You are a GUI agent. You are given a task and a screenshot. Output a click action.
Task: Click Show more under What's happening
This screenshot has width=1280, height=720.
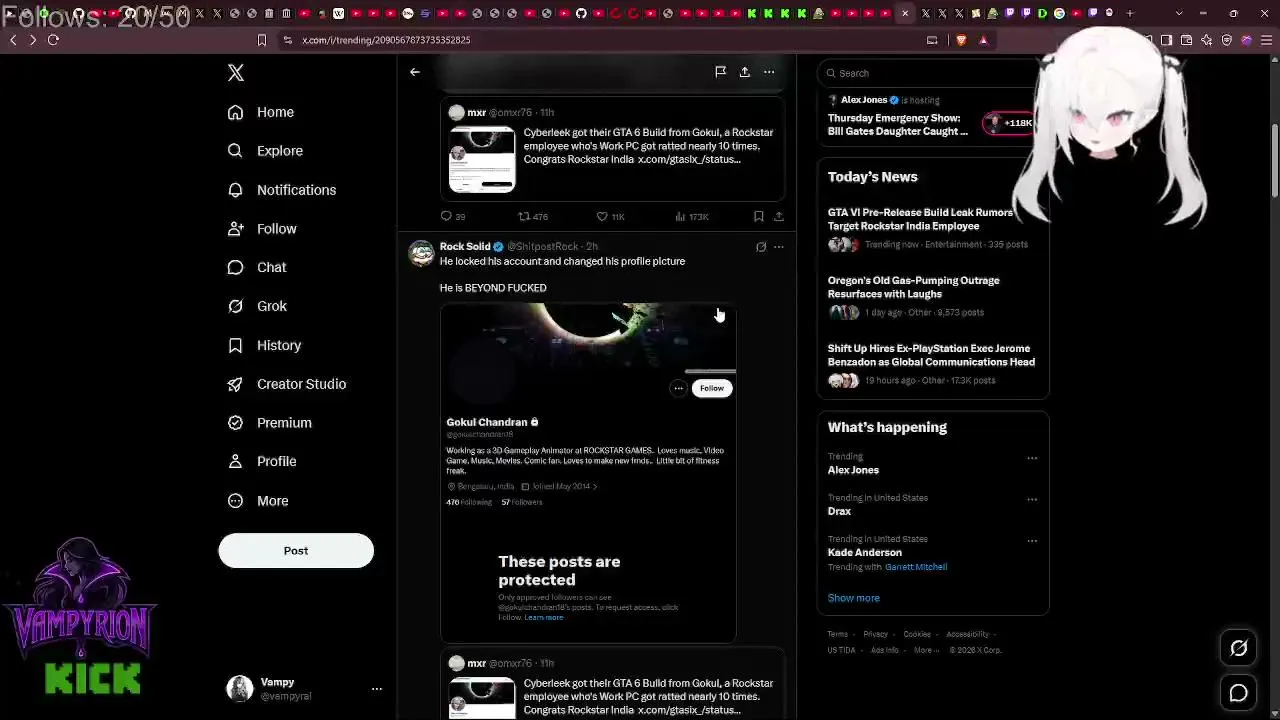click(854, 598)
